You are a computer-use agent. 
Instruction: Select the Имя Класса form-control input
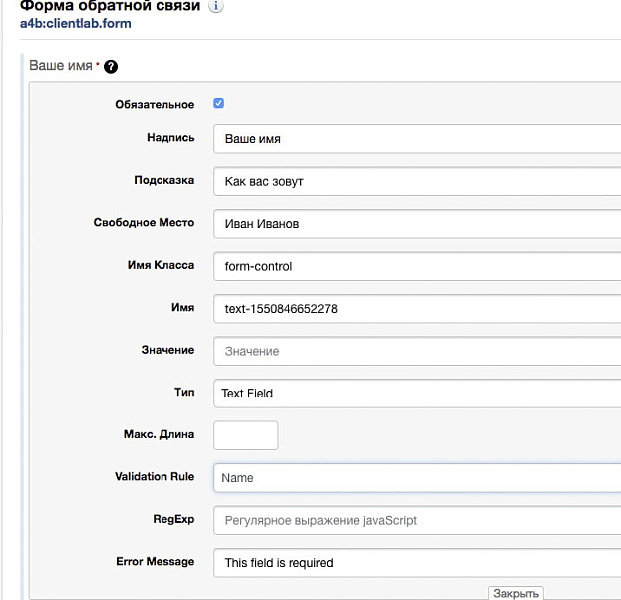pos(416,266)
